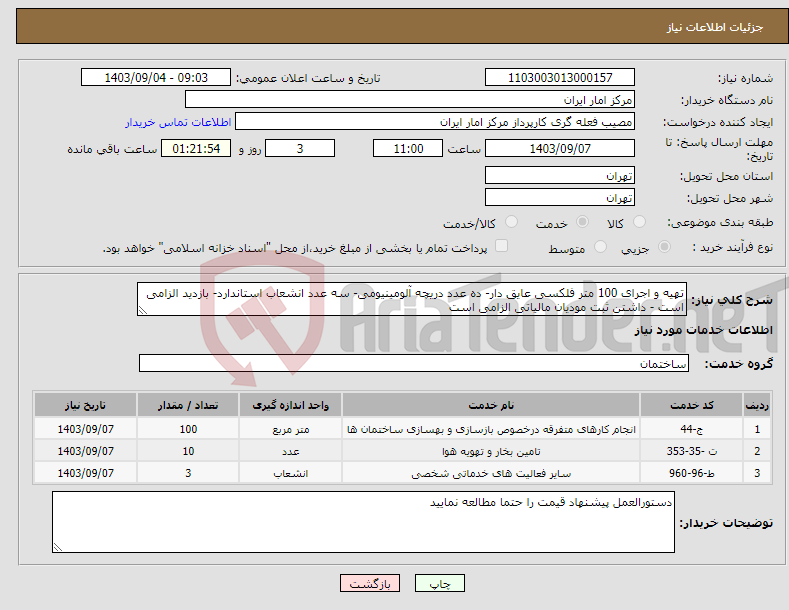
Task: Select the کالا radio button
Action: click(640, 222)
